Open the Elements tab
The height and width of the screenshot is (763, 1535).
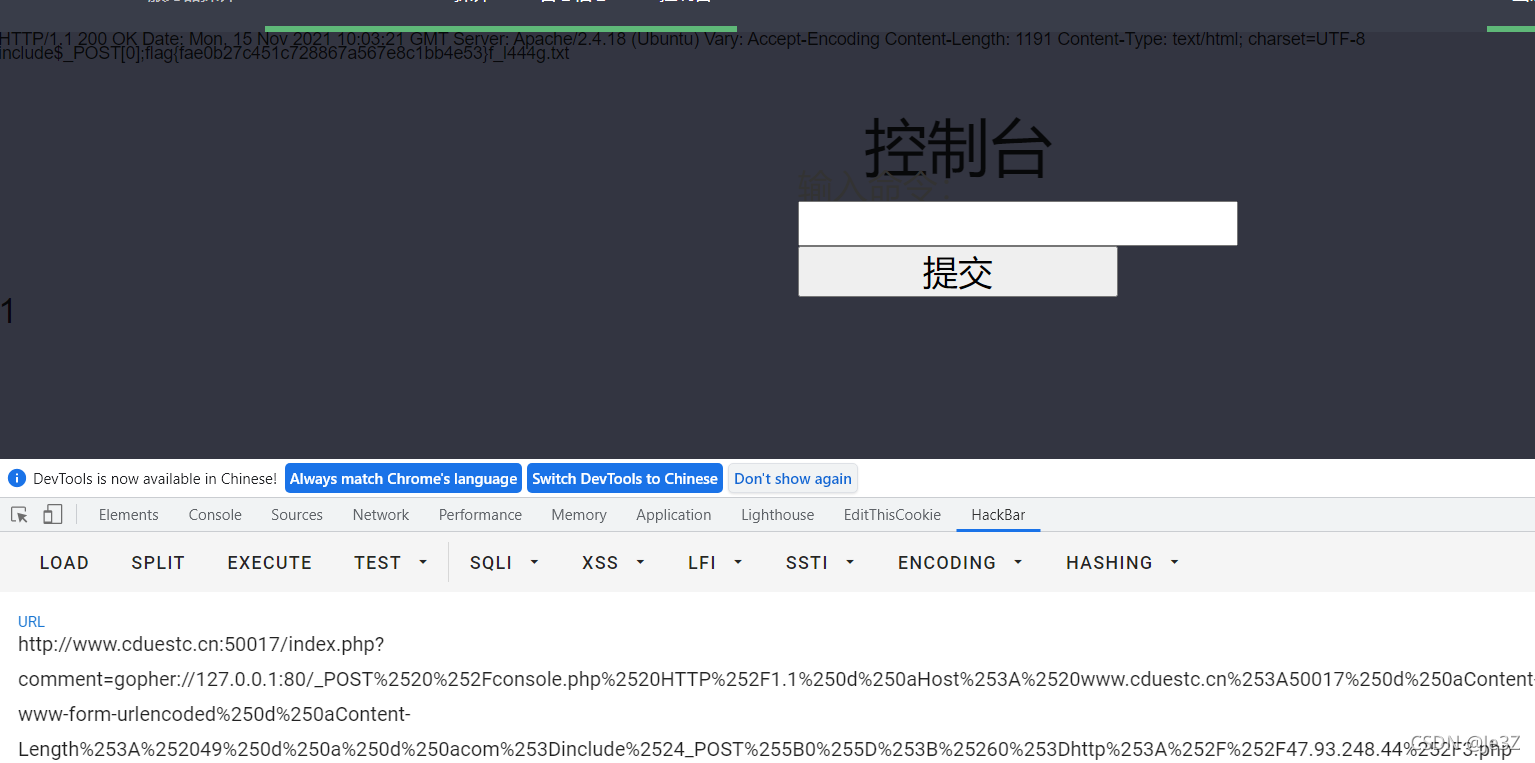128,515
